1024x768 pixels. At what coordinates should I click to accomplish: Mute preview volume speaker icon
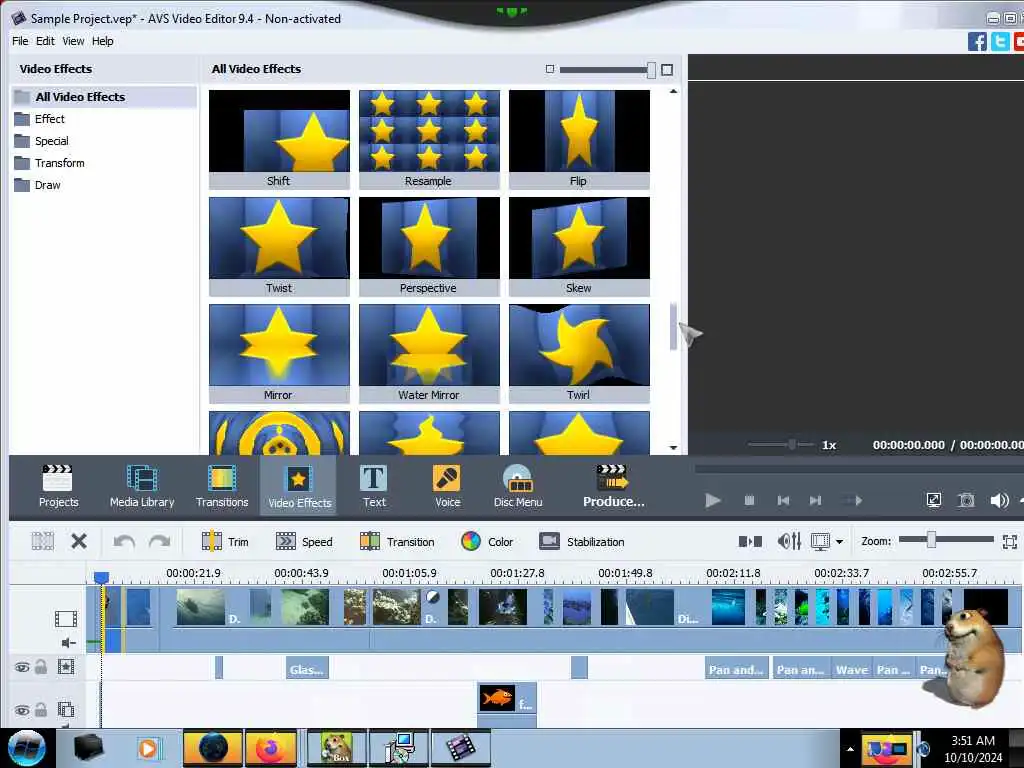coord(999,500)
